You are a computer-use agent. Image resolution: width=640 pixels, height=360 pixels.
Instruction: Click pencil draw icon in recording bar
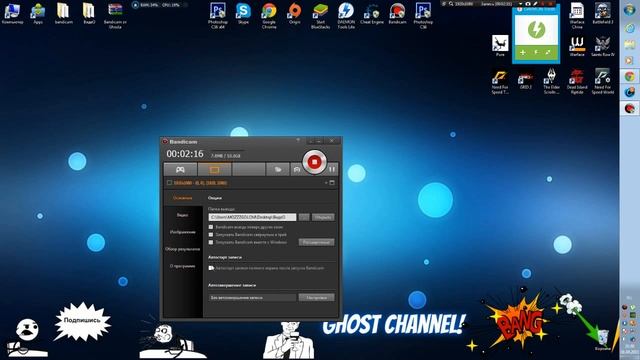(x=535, y=4)
